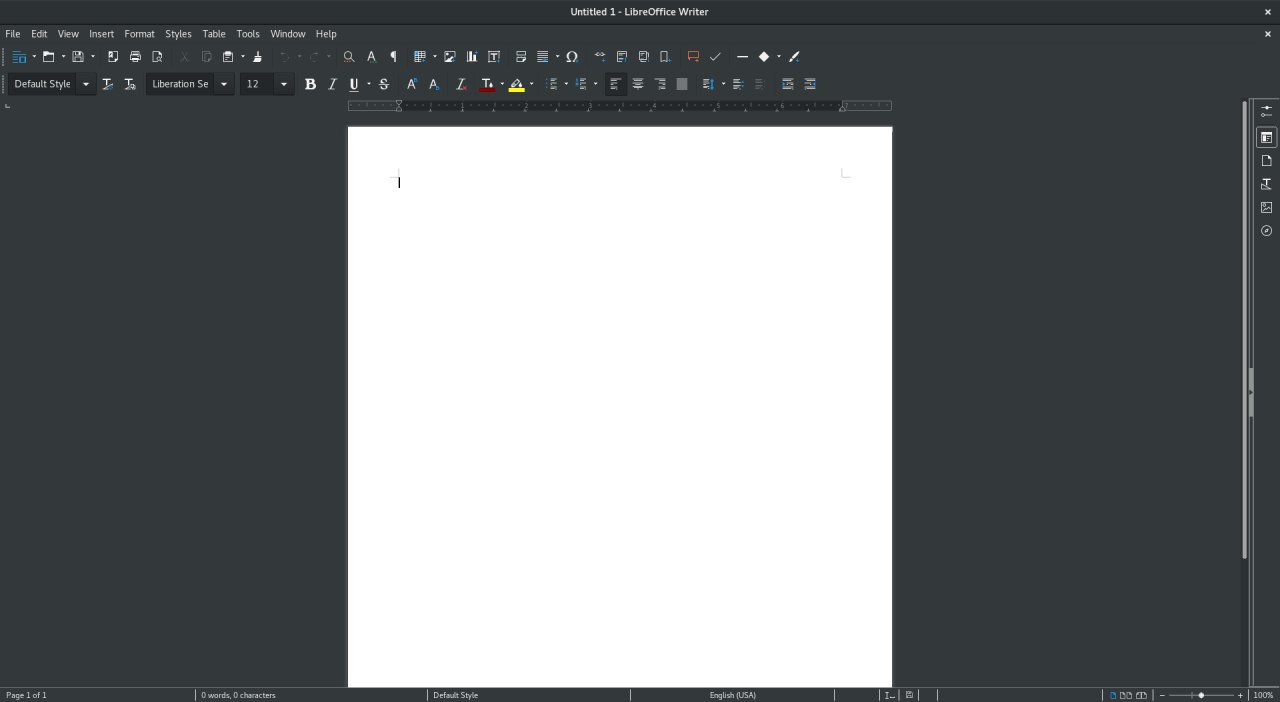Click the Insert Table icon

coord(420,57)
